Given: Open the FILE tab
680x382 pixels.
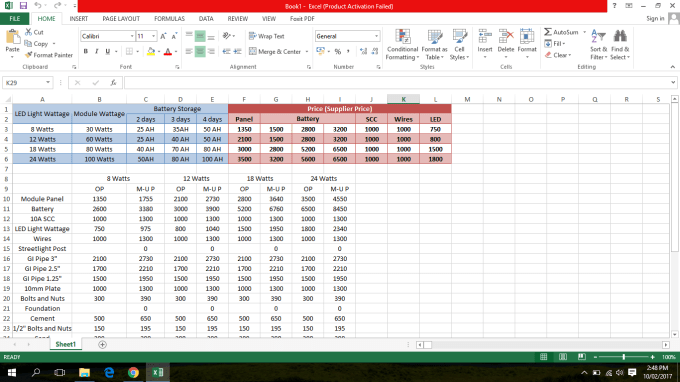Looking at the screenshot, I should [15, 19].
